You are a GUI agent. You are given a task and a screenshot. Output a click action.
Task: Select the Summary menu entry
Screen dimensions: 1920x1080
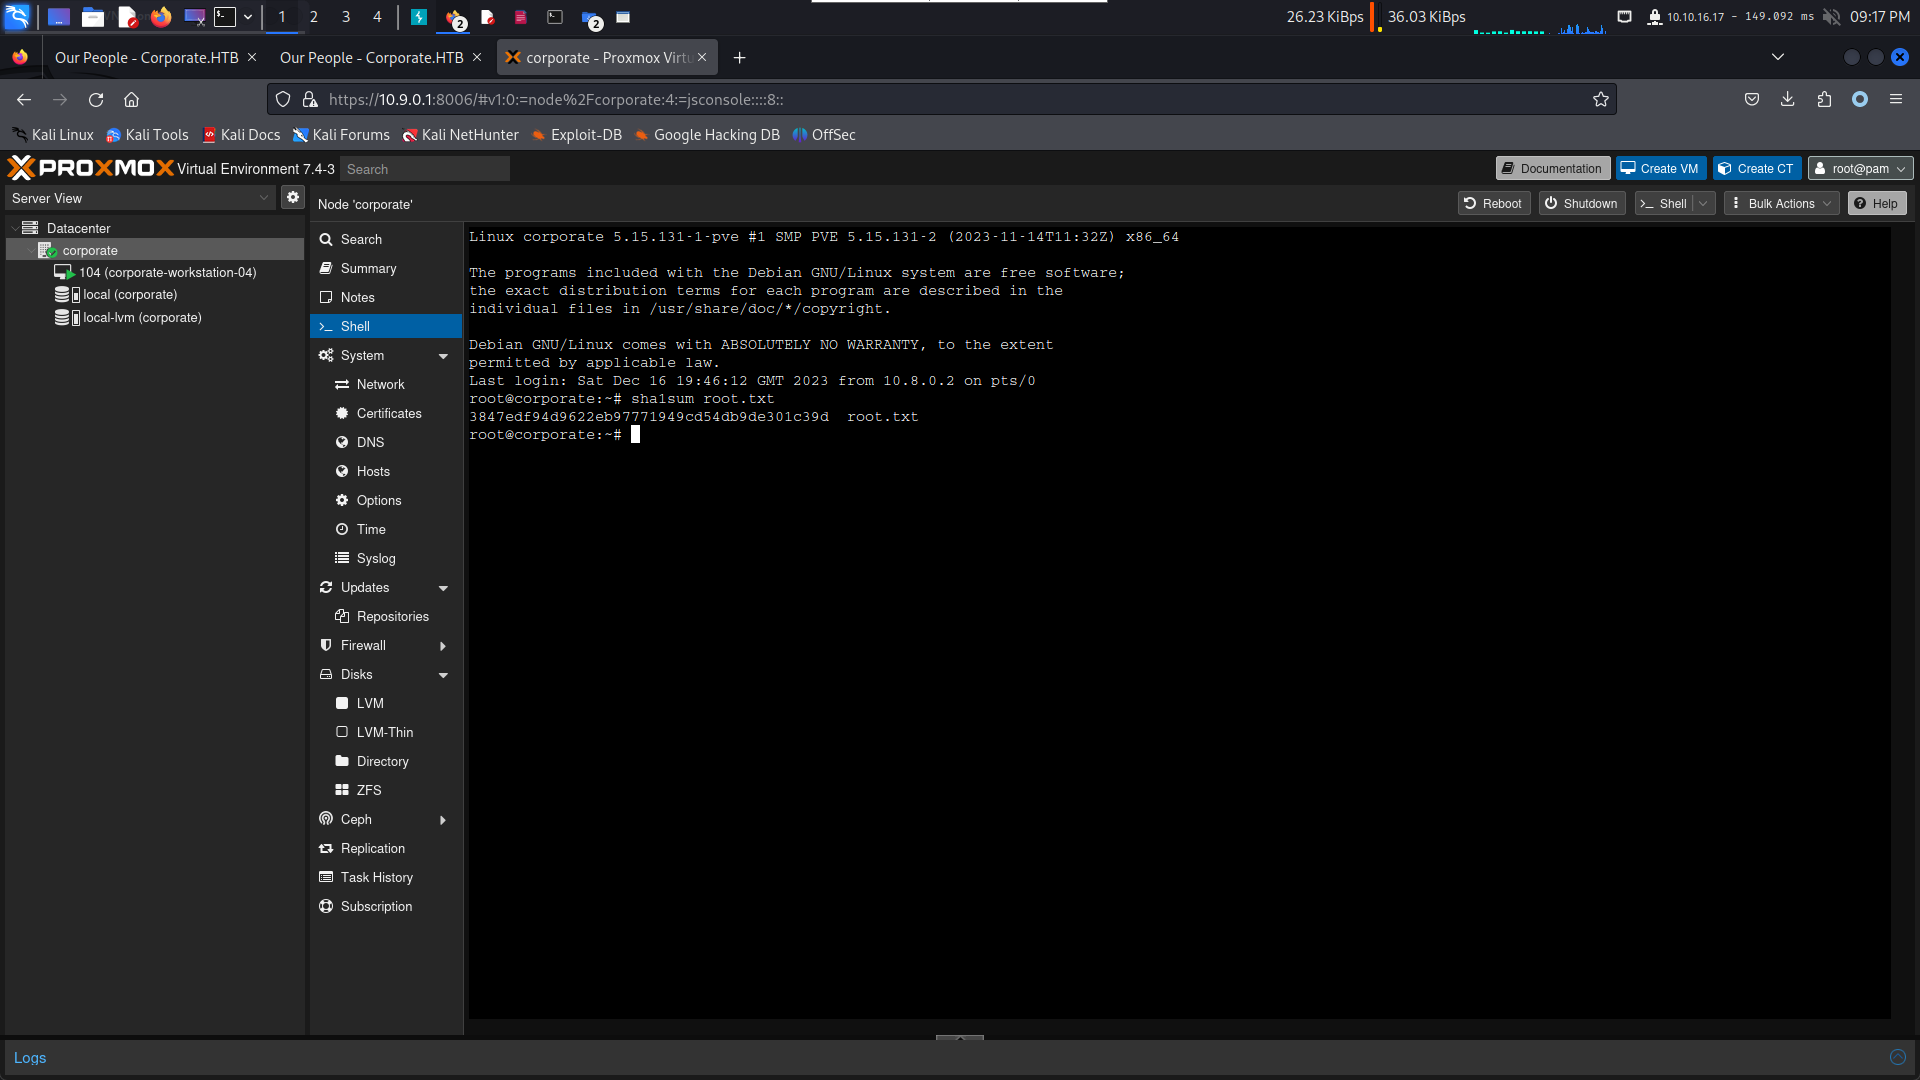tap(368, 268)
